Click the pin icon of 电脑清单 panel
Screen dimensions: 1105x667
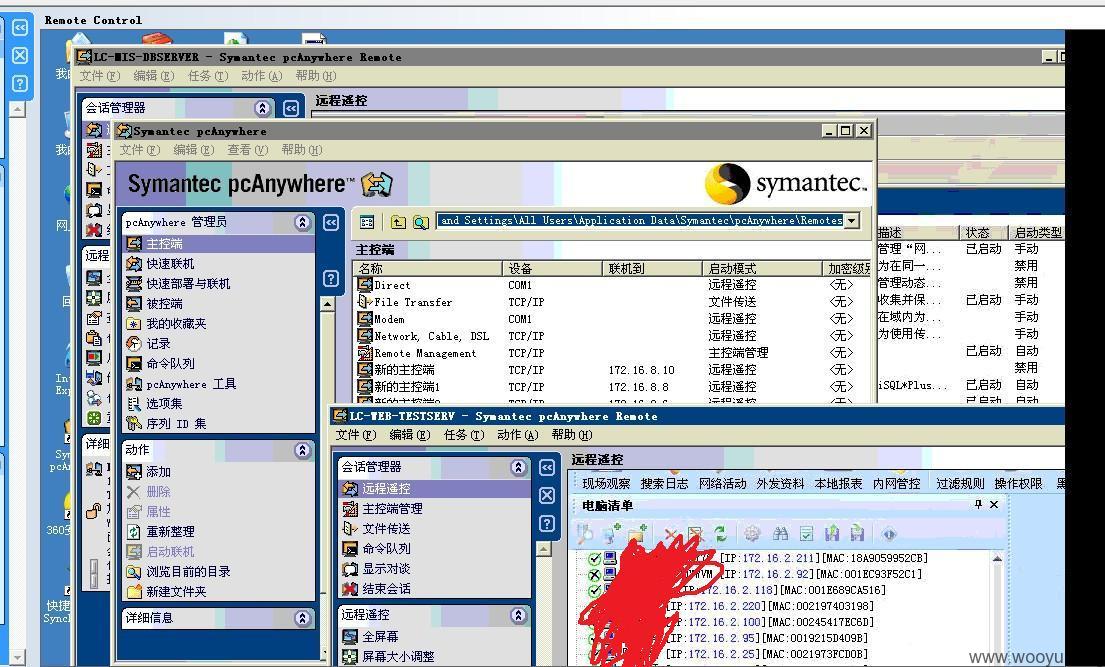[978, 504]
